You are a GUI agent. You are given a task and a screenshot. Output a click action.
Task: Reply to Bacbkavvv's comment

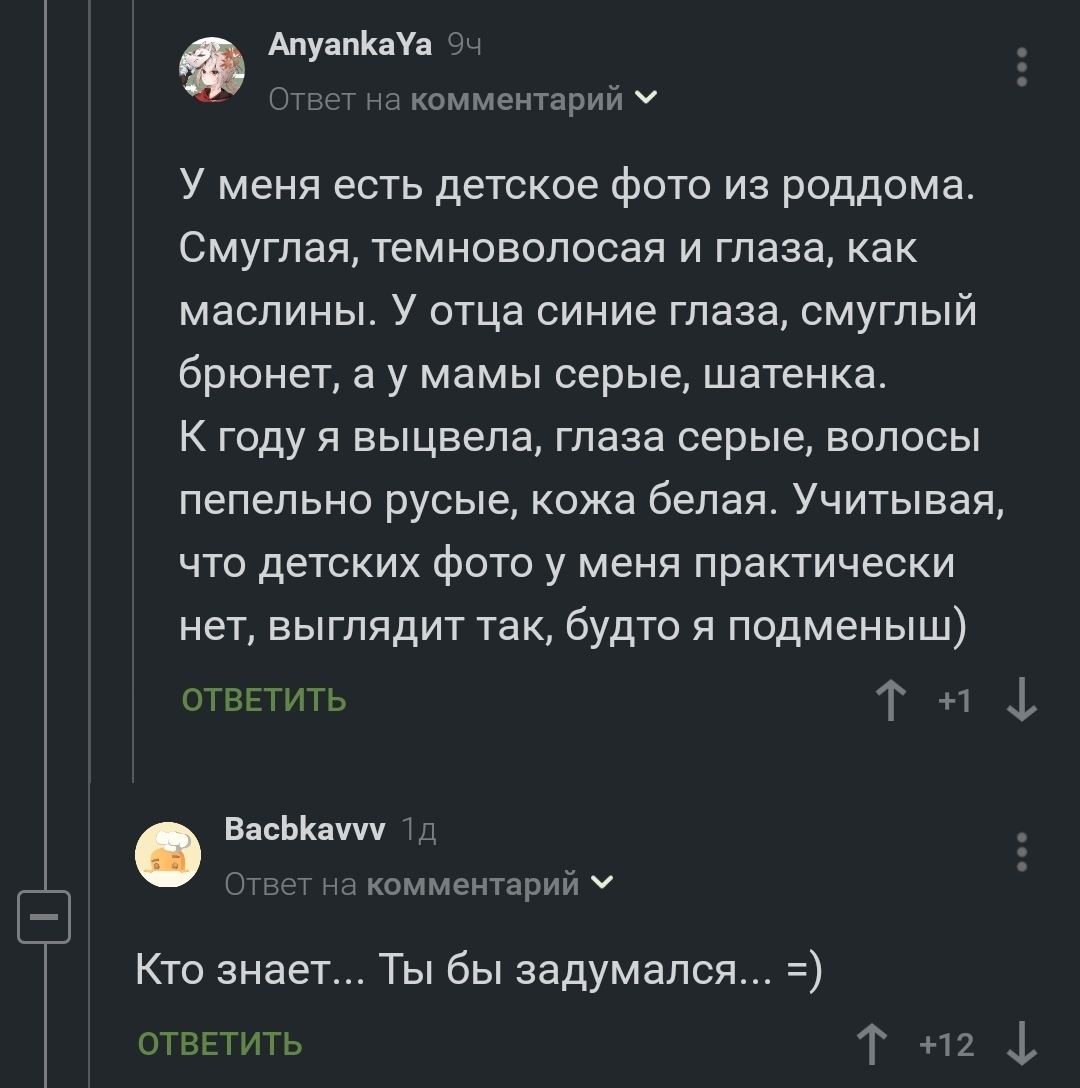click(x=220, y=1045)
